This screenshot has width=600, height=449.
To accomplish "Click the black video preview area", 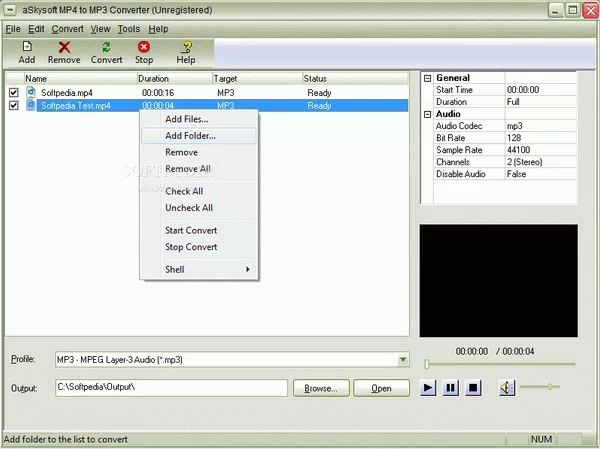I will 499,281.
